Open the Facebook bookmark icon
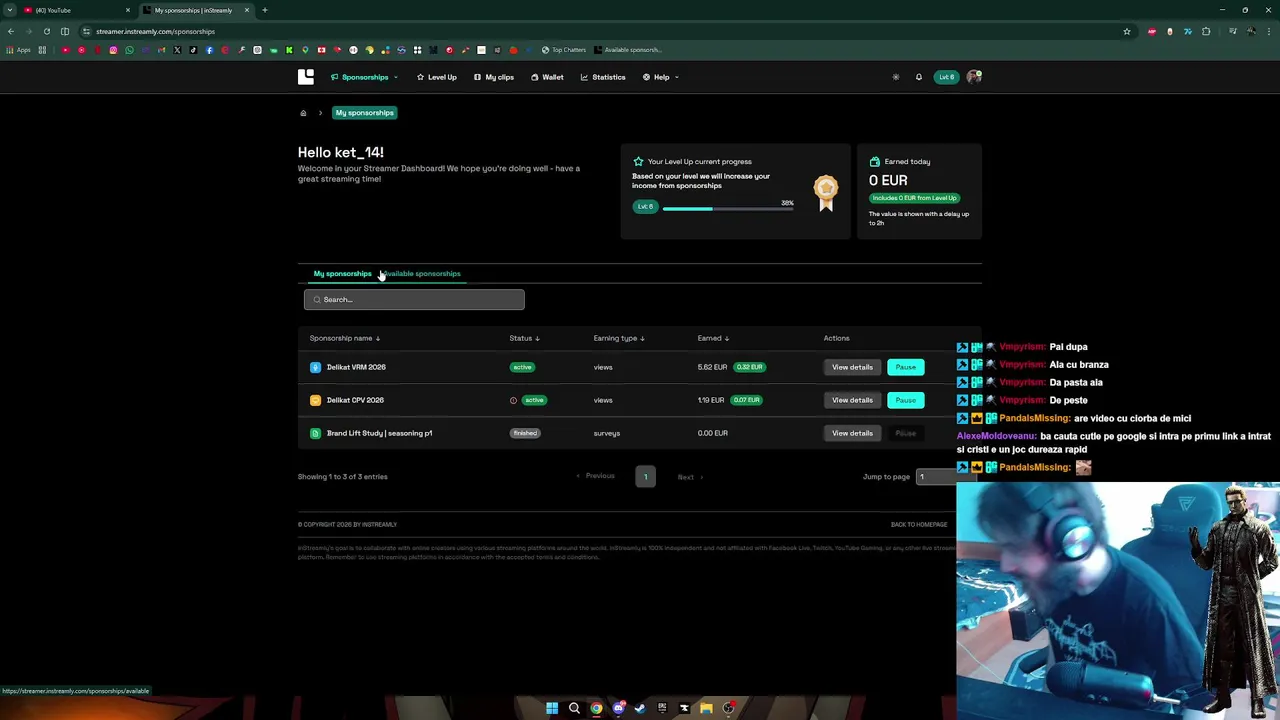The width and height of the screenshot is (1280, 720). coord(209,50)
